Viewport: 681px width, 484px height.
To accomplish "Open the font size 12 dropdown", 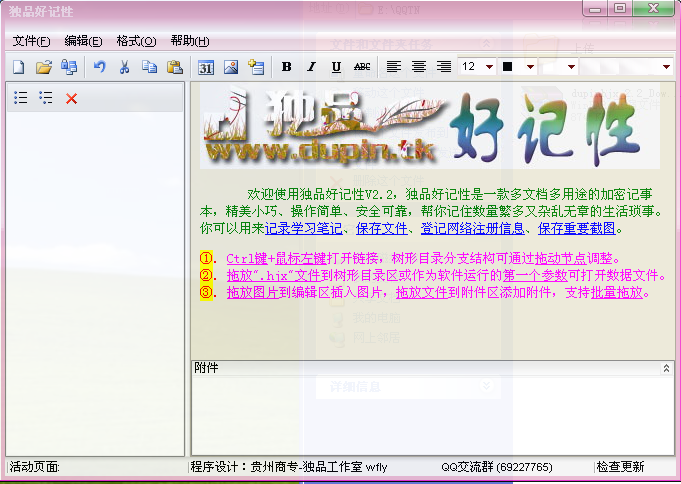I will (489, 66).
